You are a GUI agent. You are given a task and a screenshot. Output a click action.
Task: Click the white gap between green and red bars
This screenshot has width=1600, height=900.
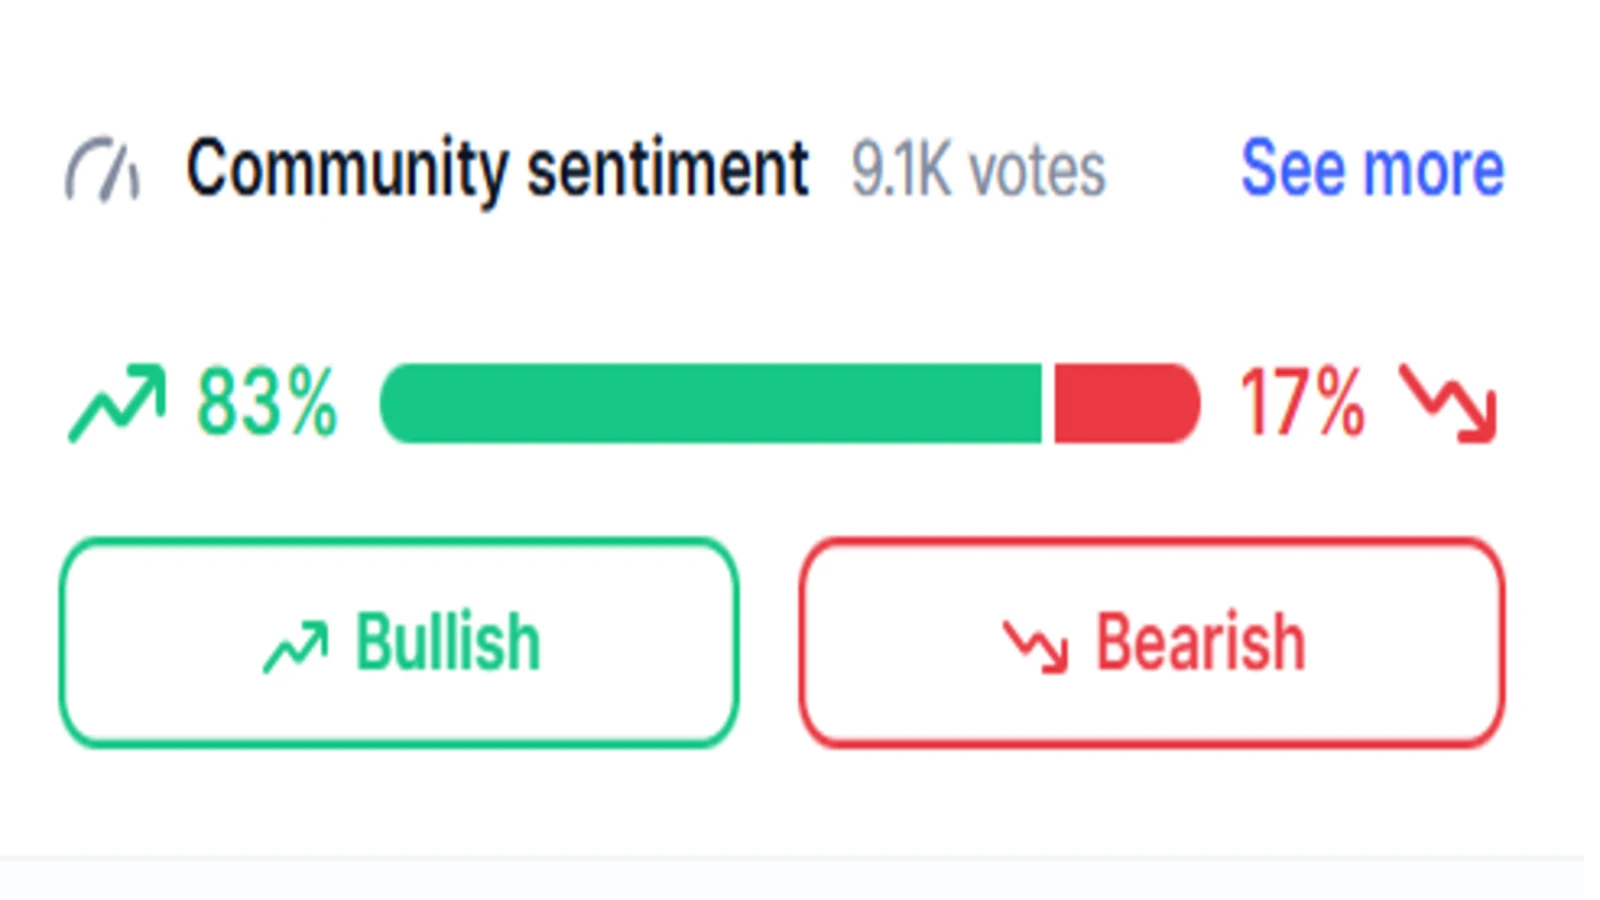coord(1048,403)
